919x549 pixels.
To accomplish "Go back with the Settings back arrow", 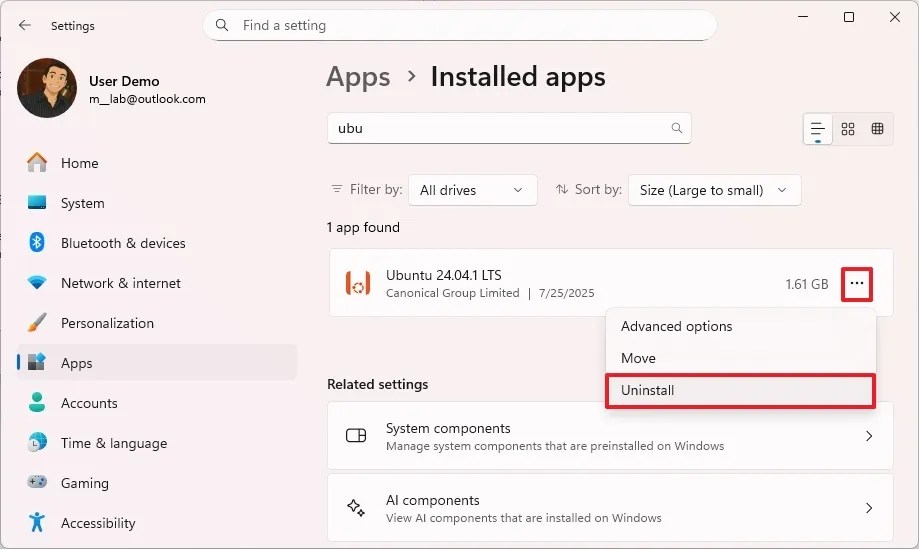I will click(x=25, y=25).
